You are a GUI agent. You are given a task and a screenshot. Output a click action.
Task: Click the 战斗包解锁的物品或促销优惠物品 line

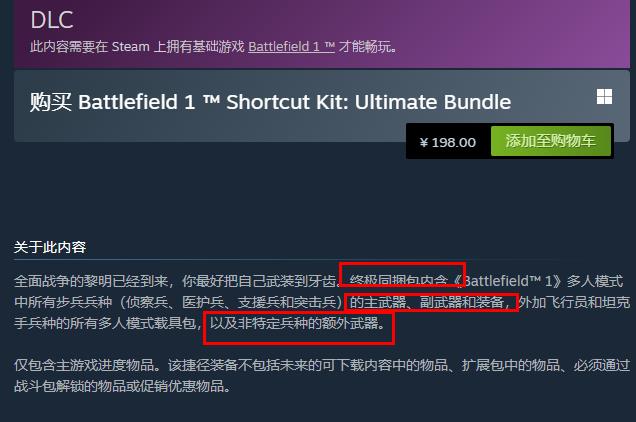coord(122,386)
